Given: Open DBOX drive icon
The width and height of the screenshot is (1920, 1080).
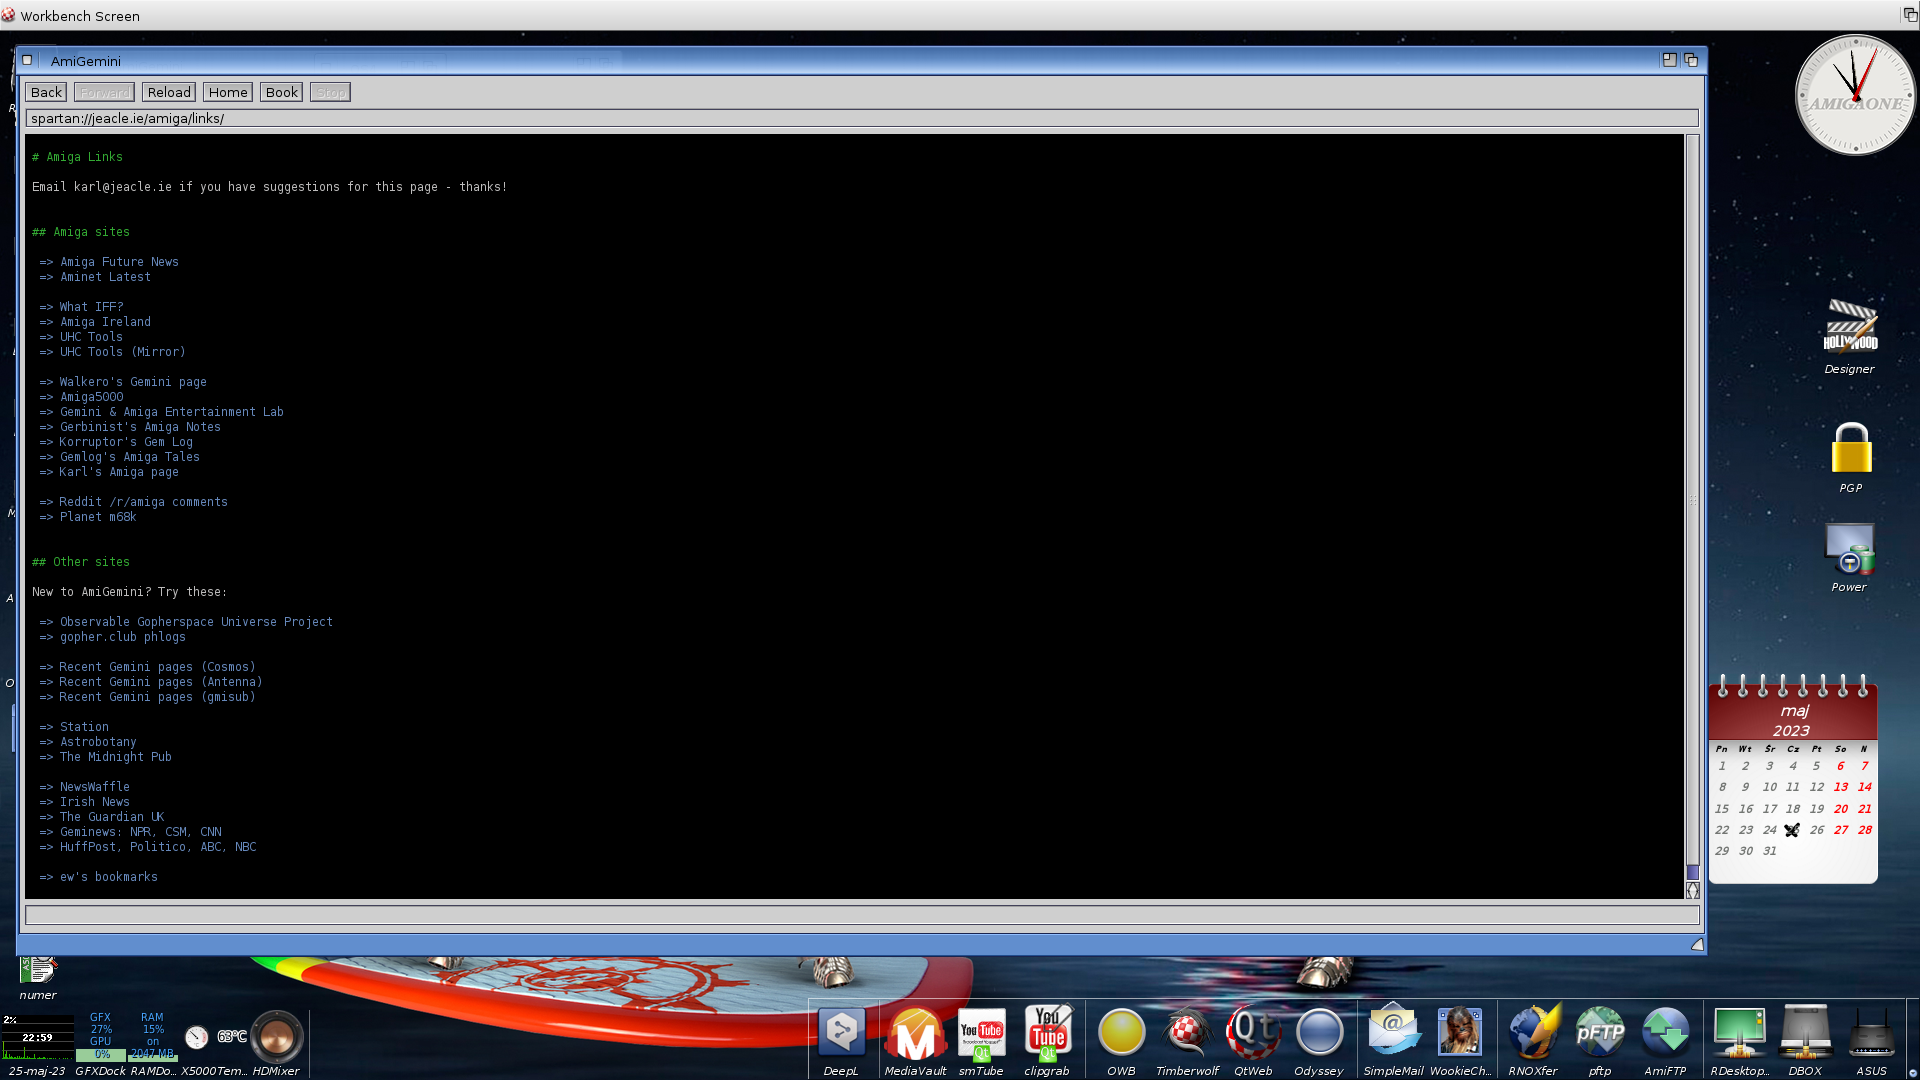Looking at the screenshot, I should point(1805,1033).
